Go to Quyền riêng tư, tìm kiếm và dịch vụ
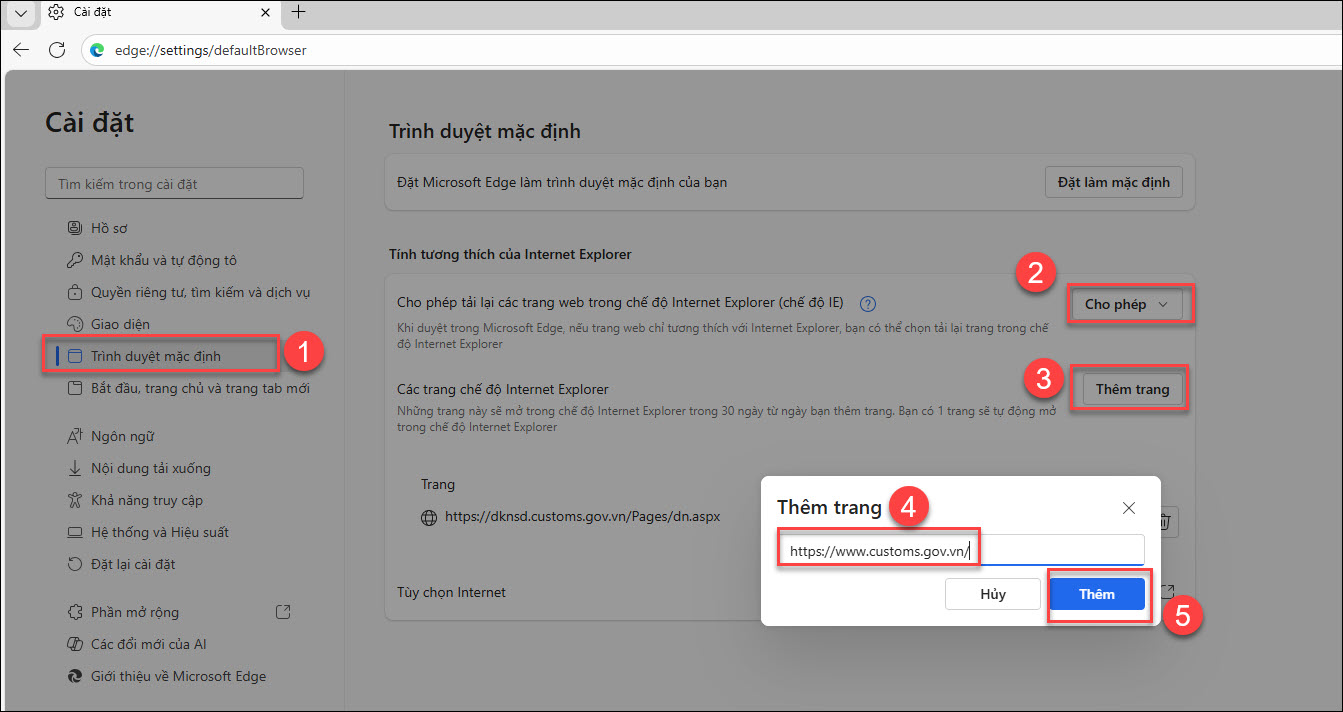 (x=200, y=292)
